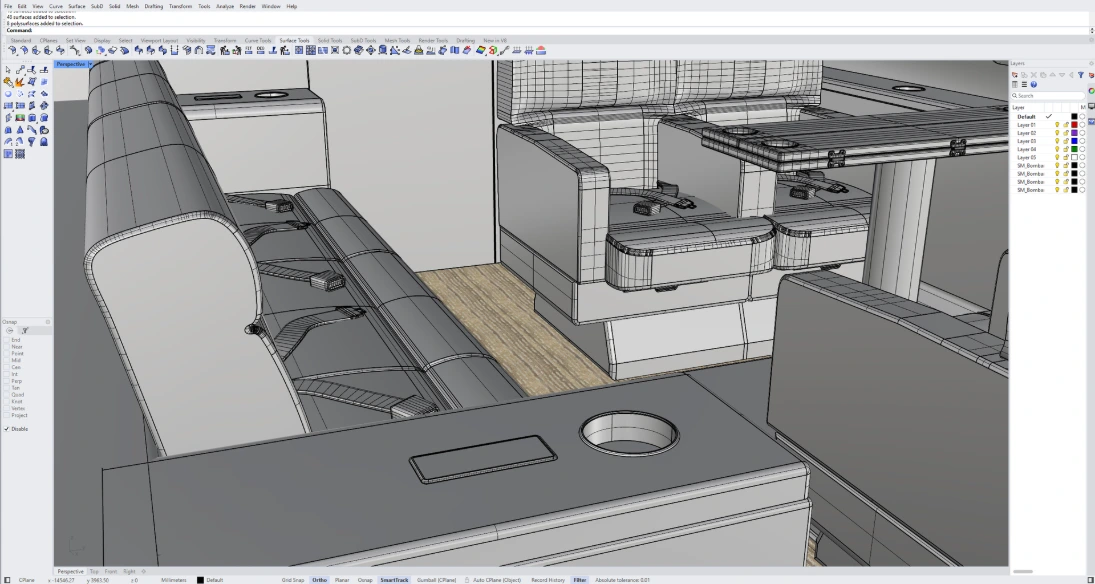Click the new layer icon in Layers panel
The image size is (1095, 584).
(x=1016, y=75)
